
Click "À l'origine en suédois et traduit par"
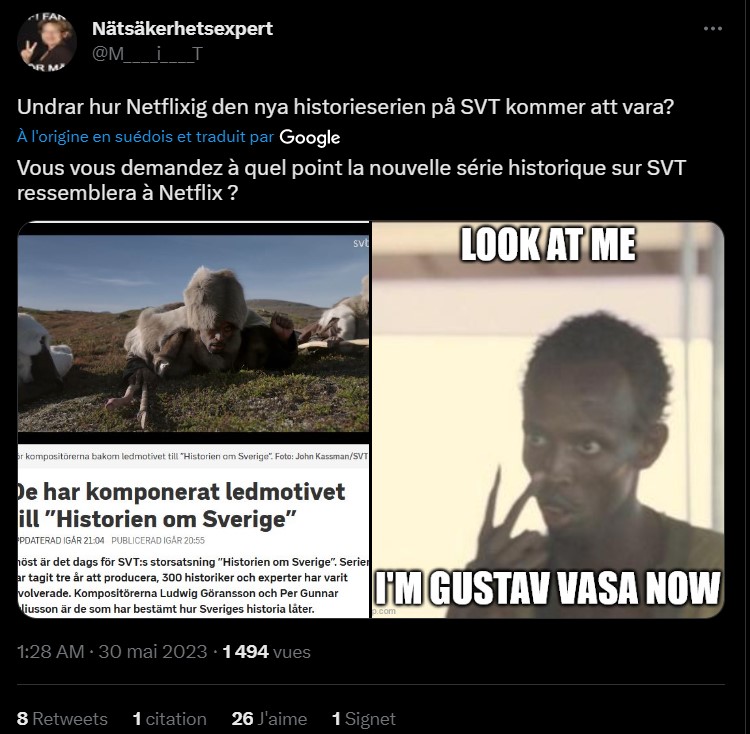tap(145, 137)
